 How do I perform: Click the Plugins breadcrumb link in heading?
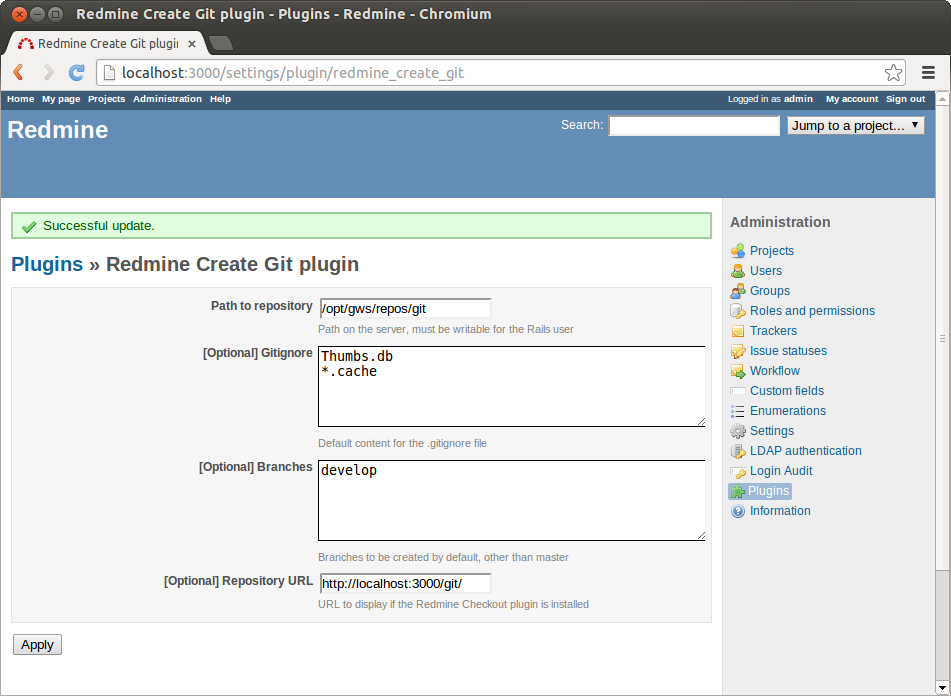[47, 264]
